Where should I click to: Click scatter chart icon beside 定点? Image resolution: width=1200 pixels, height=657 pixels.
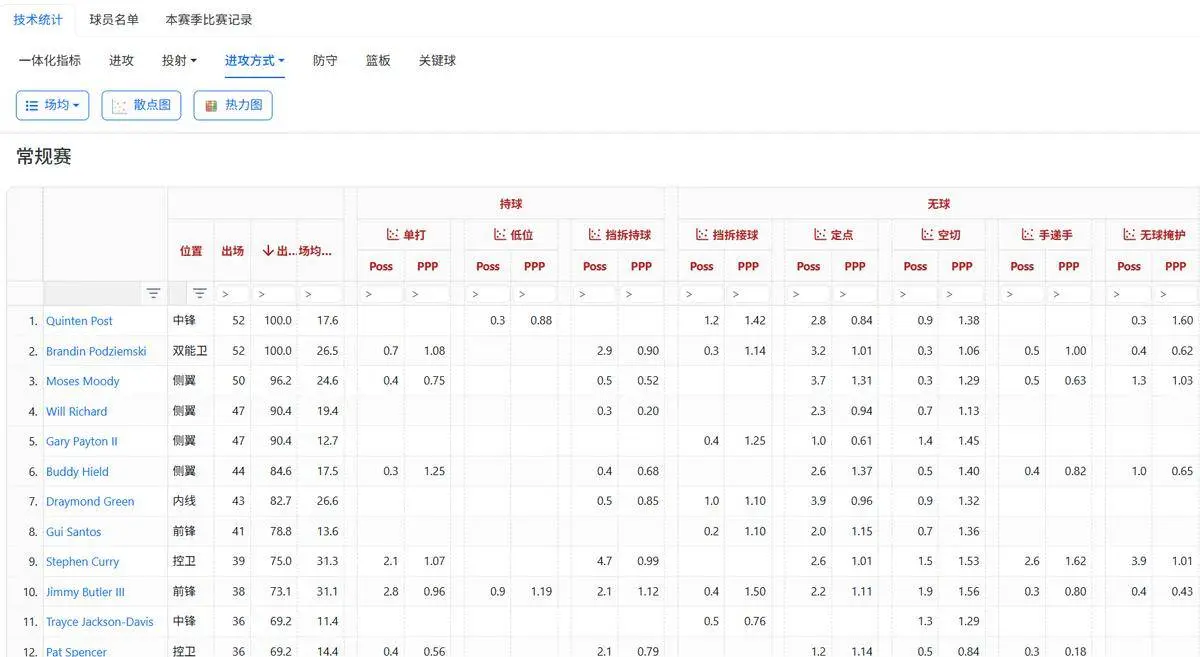(x=820, y=235)
